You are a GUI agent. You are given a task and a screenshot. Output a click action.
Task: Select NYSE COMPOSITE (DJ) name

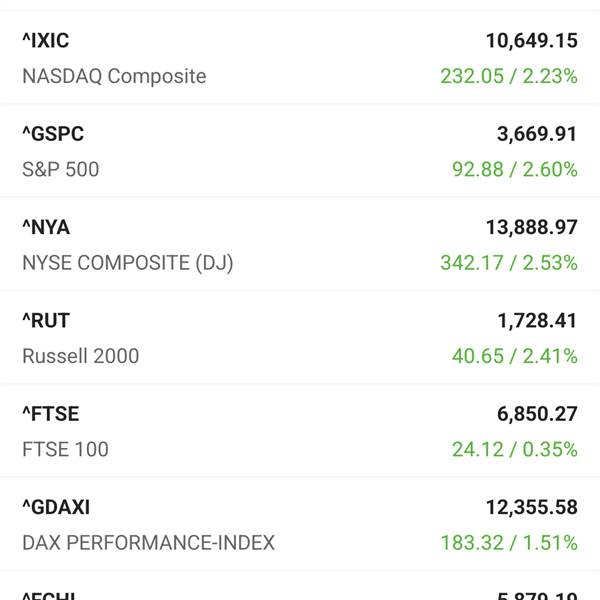(x=128, y=263)
